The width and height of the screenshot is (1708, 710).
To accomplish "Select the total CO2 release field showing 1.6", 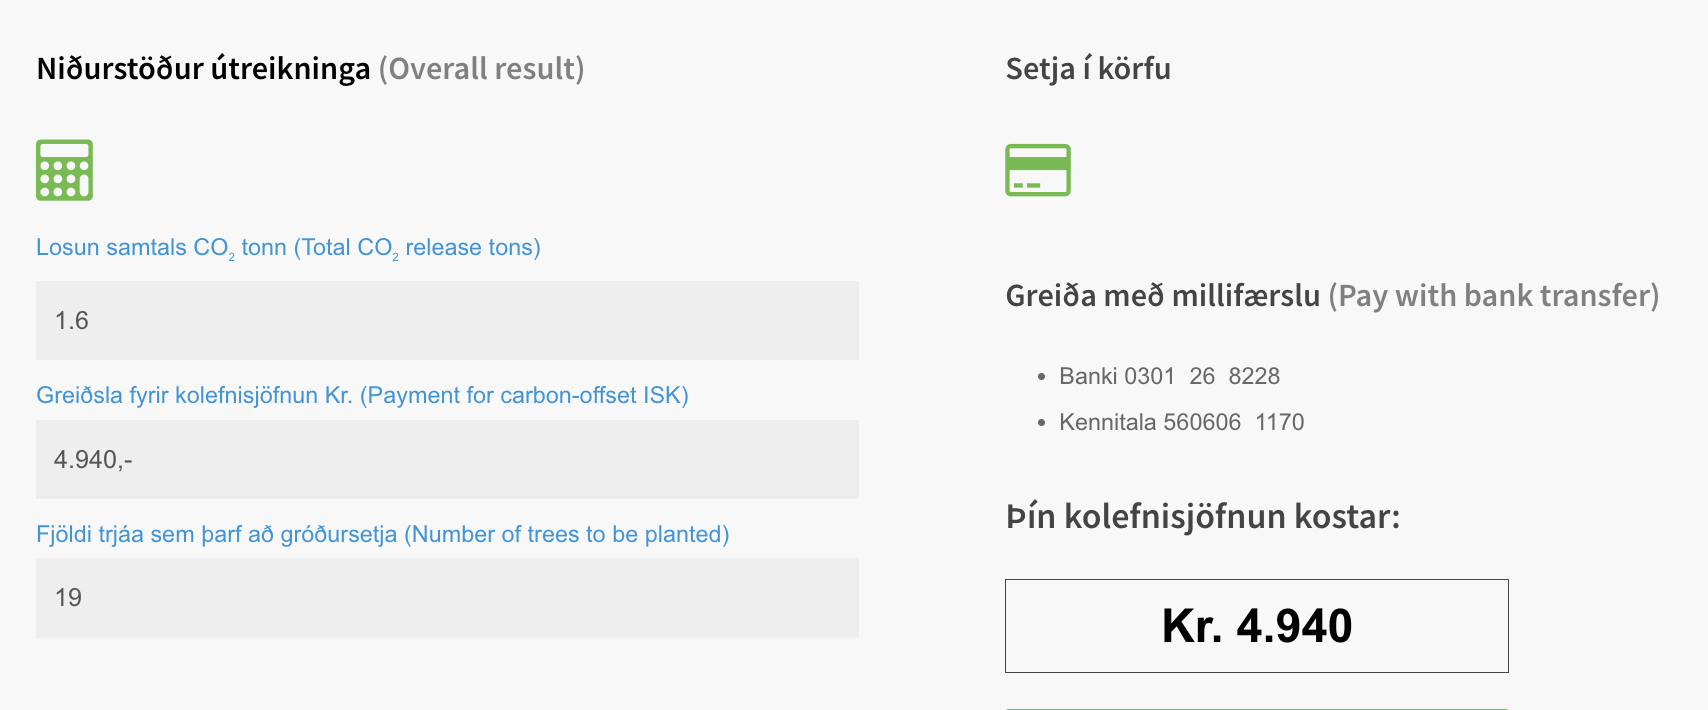I will tap(447, 320).
